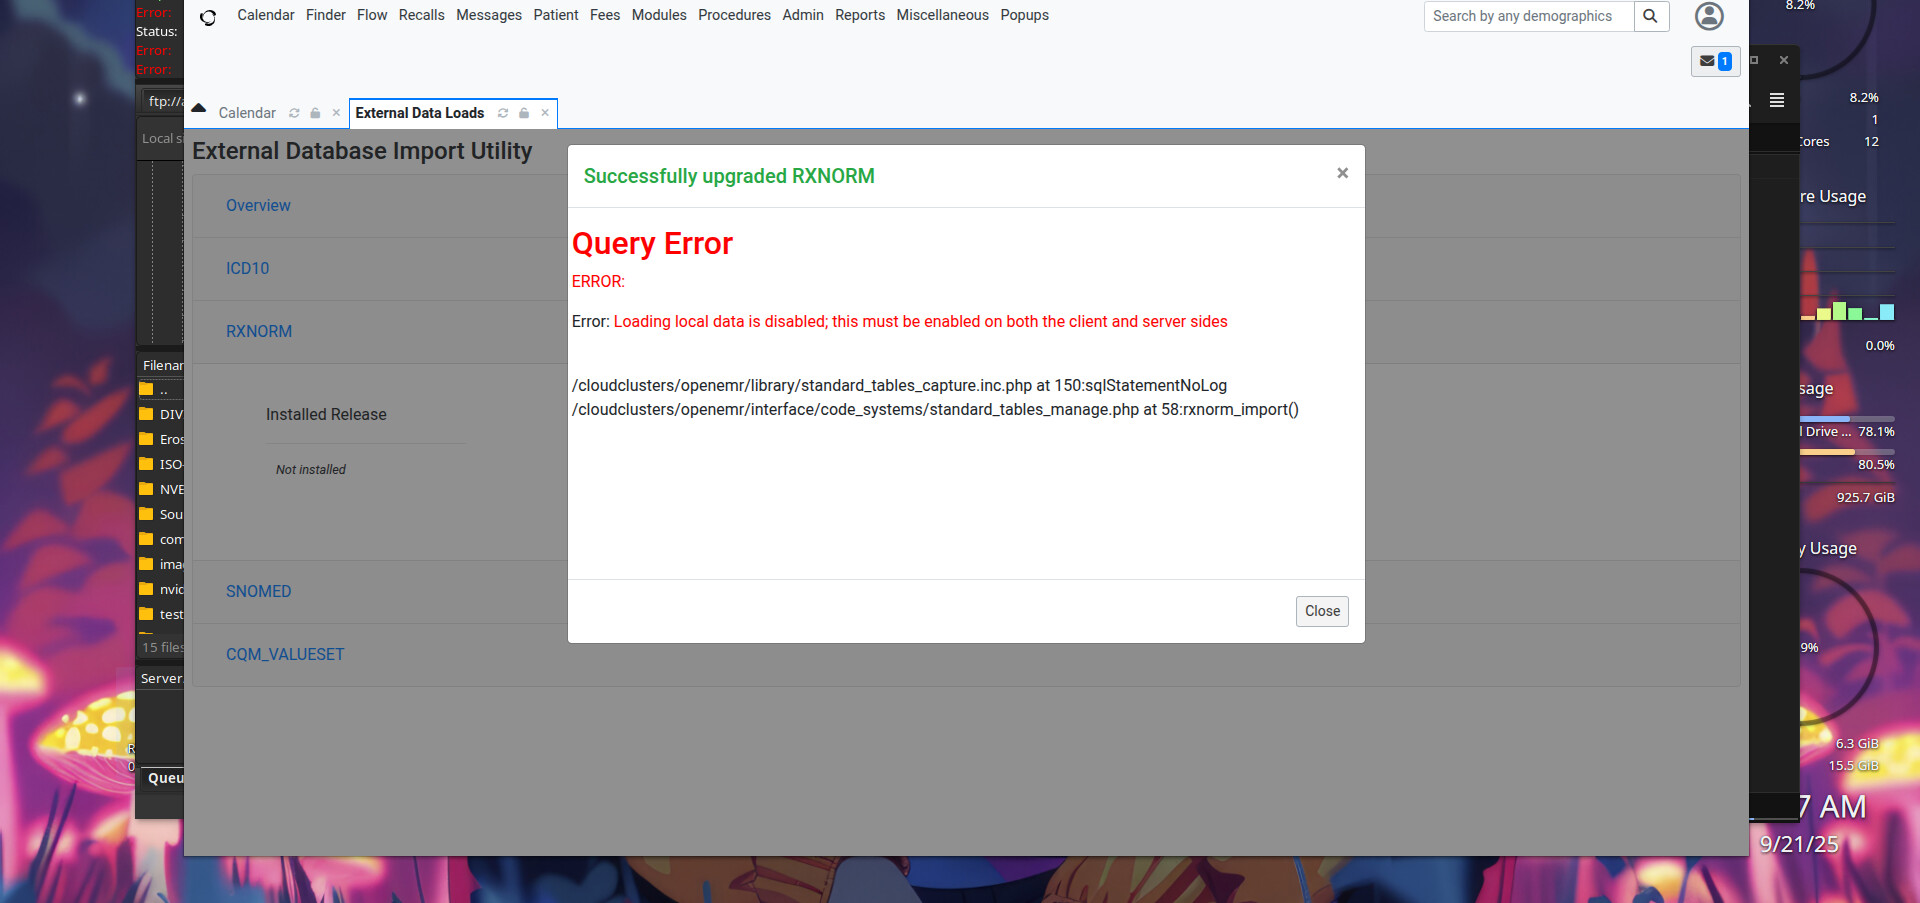
Task: Switch to the Calendar tab
Action: 247,113
